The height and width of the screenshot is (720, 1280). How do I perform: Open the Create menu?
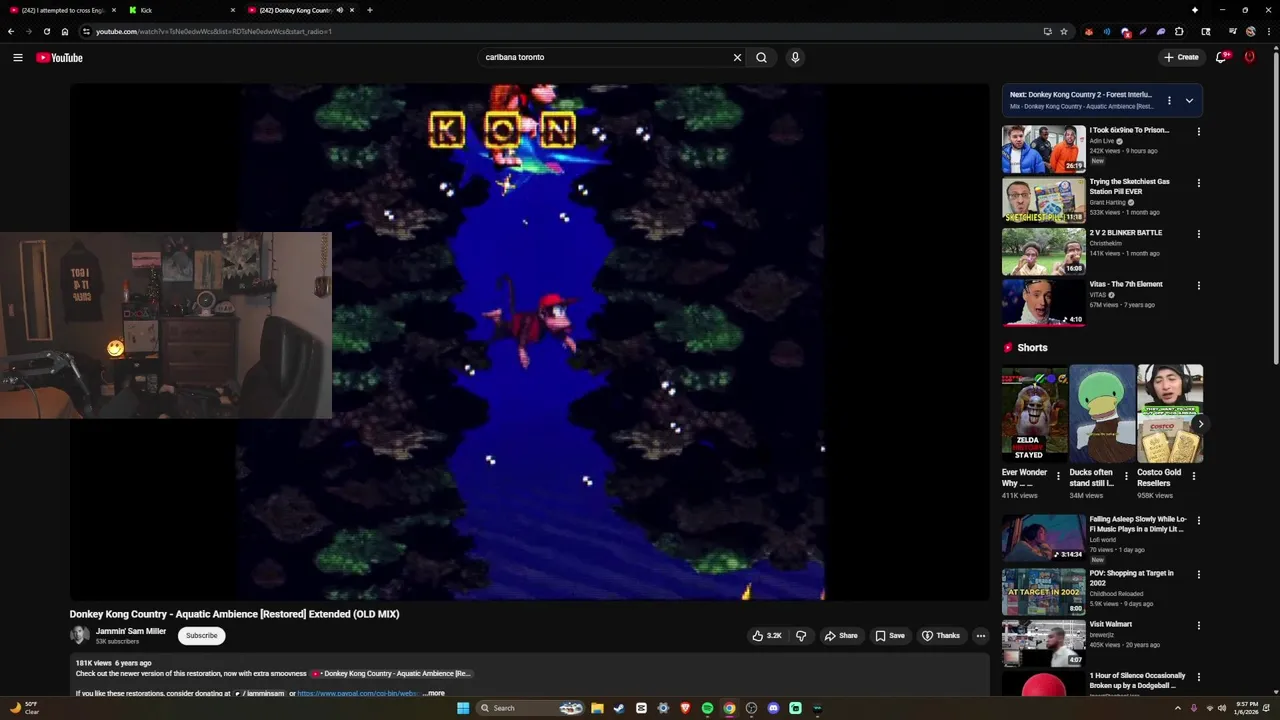point(1181,57)
